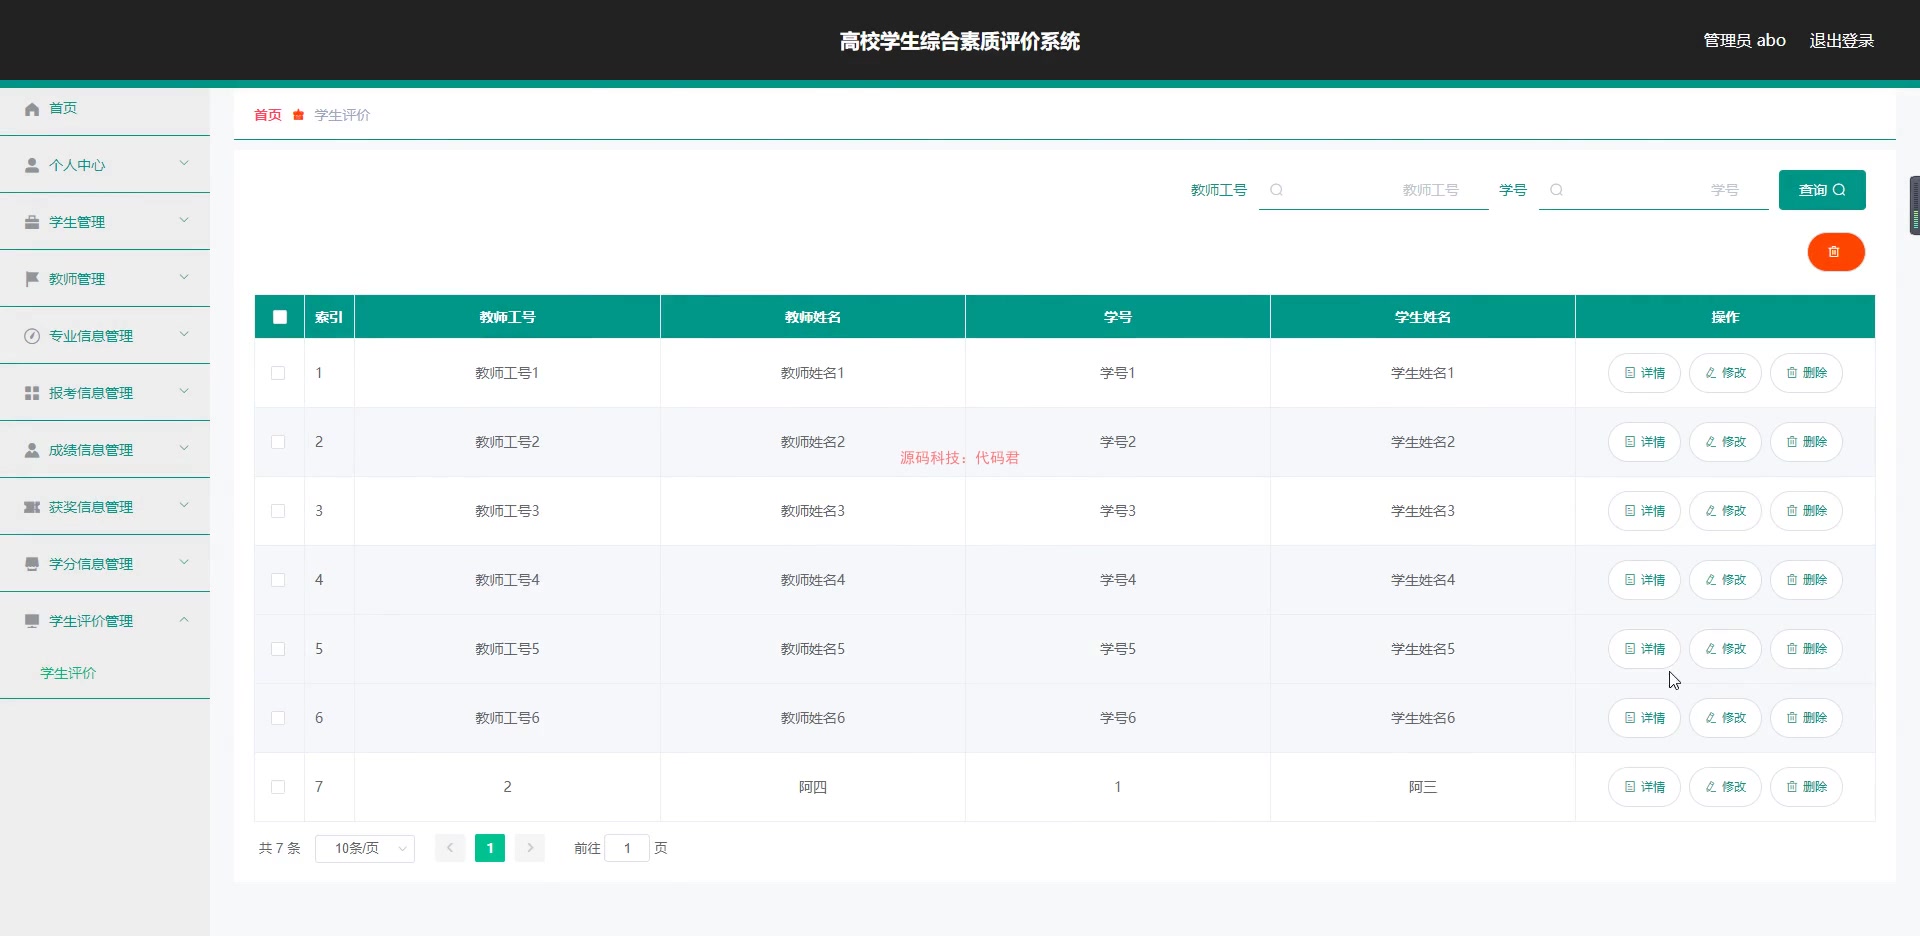
Task: Check the select-all checkbox in table header
Action: pyautogui.click(x=278, y=317)
